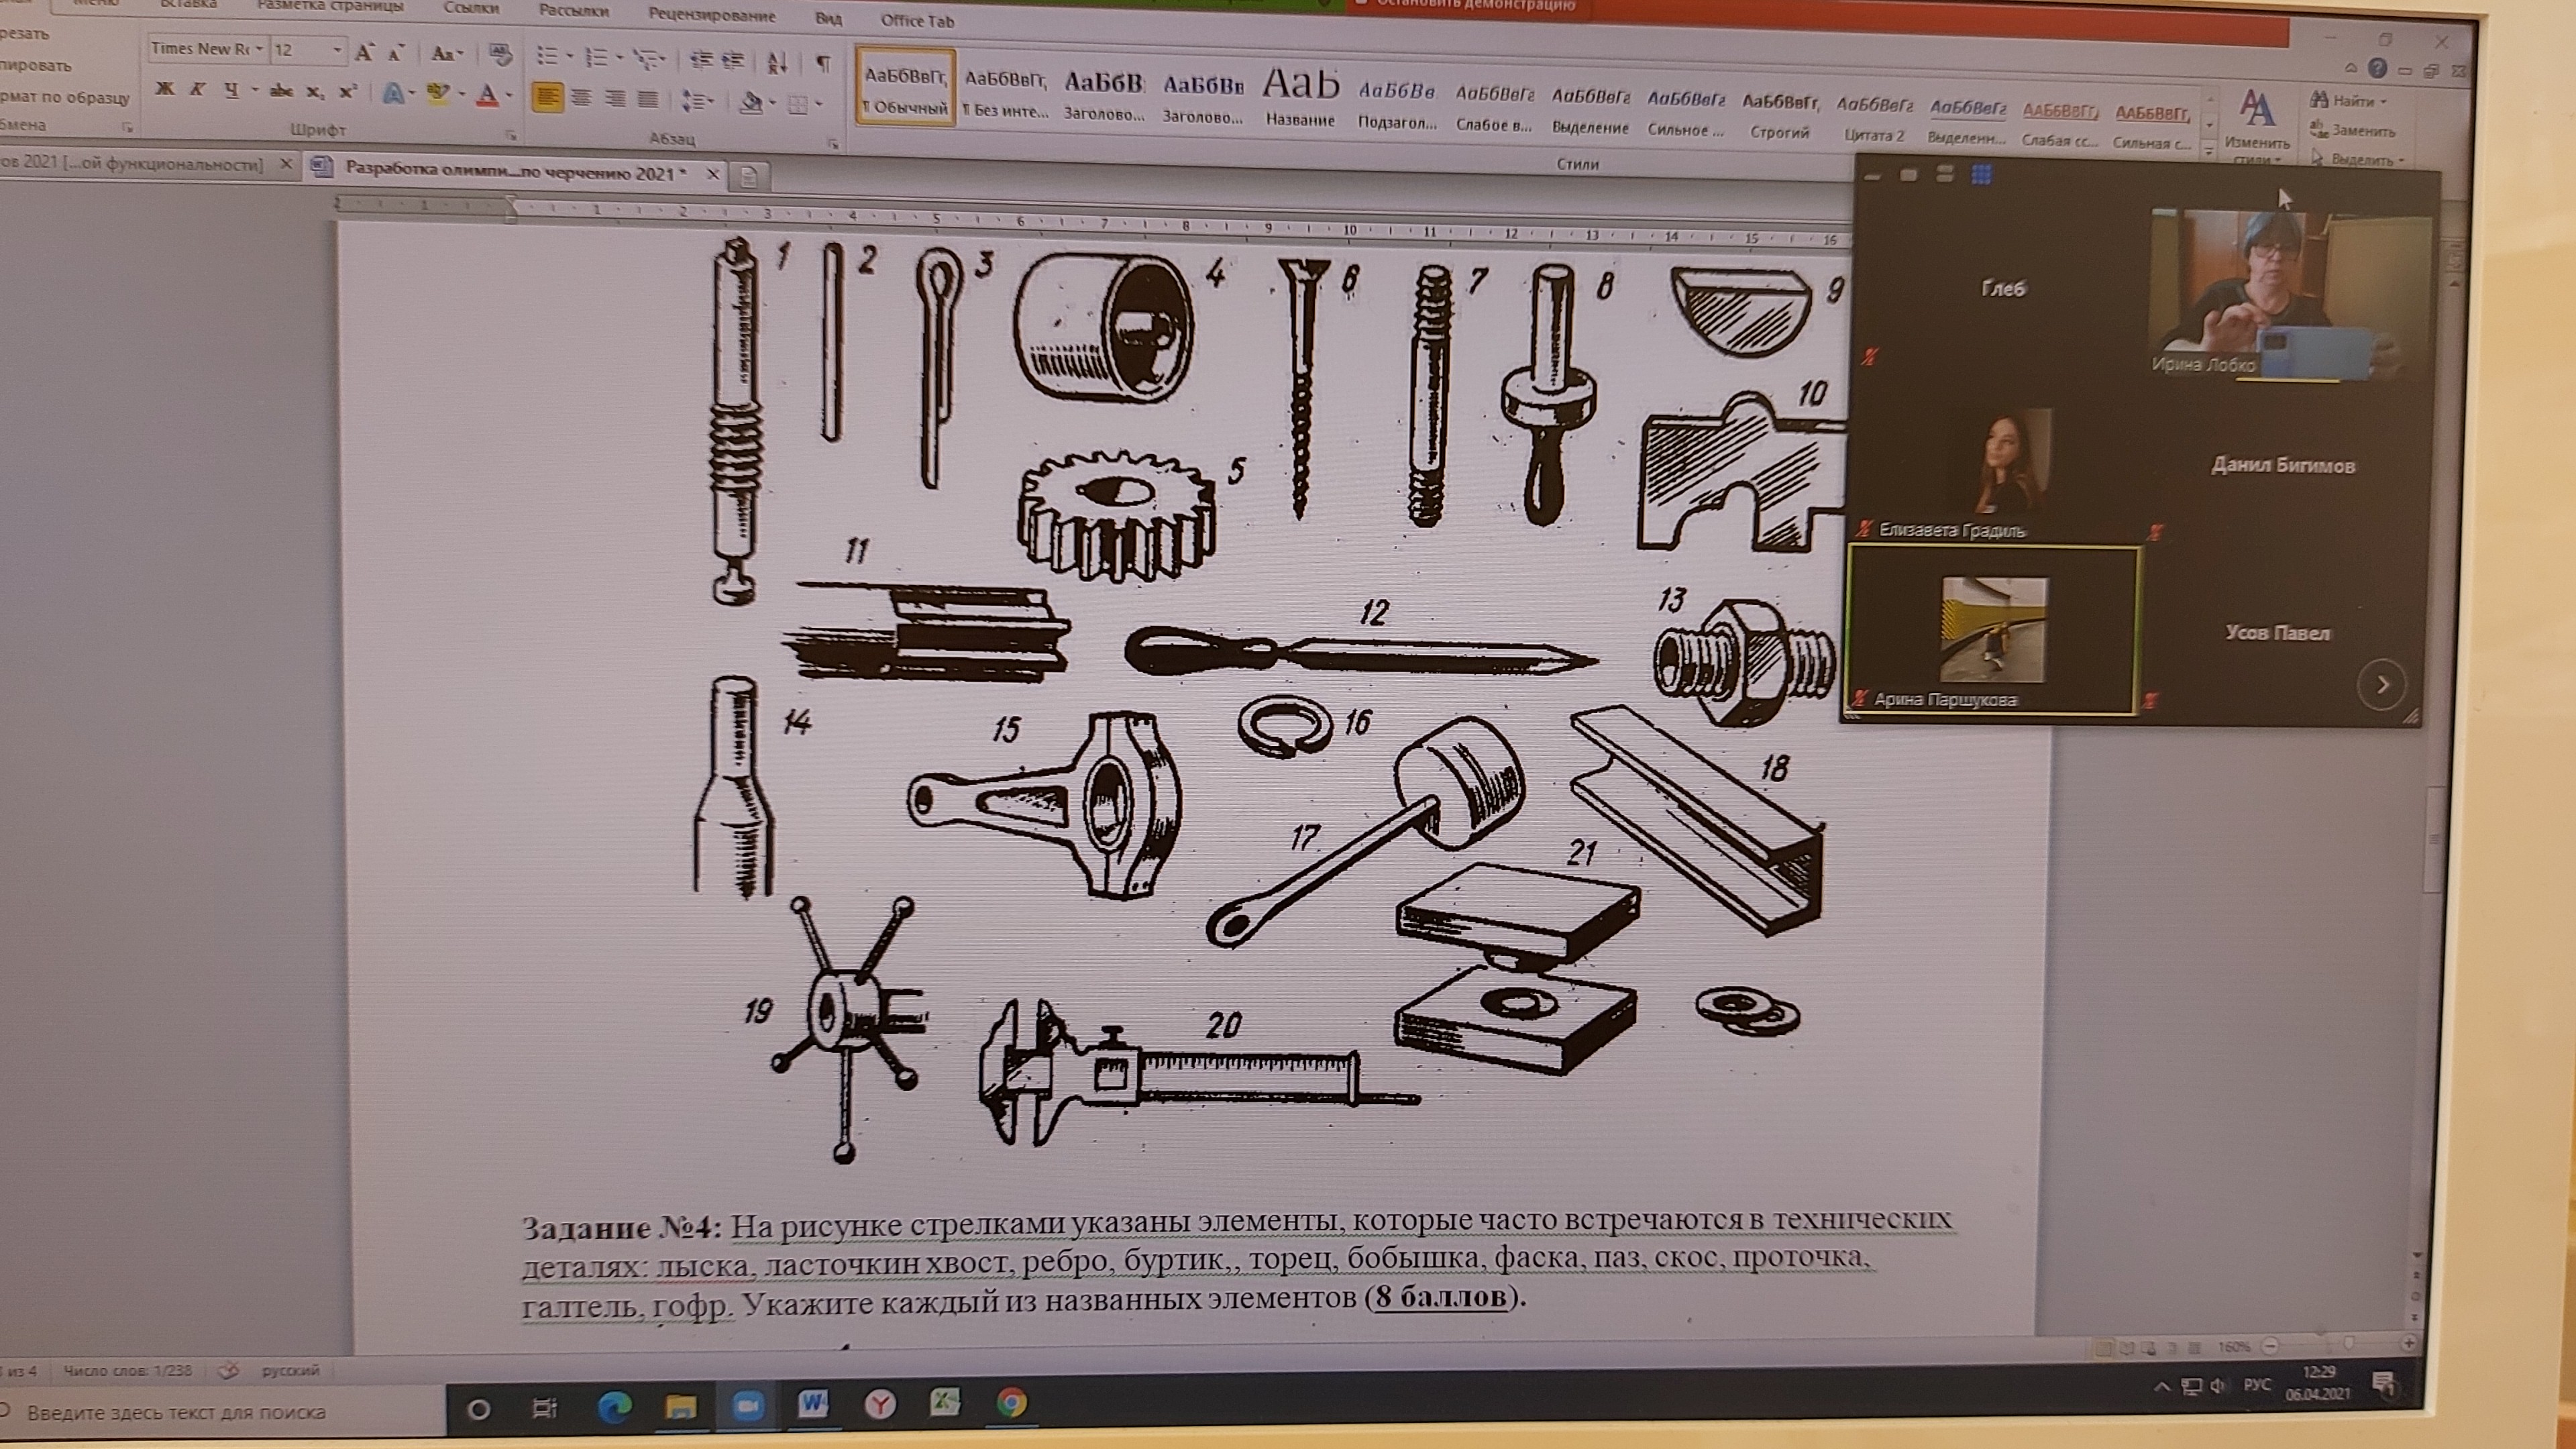
Task: Open Font dialog launcher
Action: (x=511, y=134)
